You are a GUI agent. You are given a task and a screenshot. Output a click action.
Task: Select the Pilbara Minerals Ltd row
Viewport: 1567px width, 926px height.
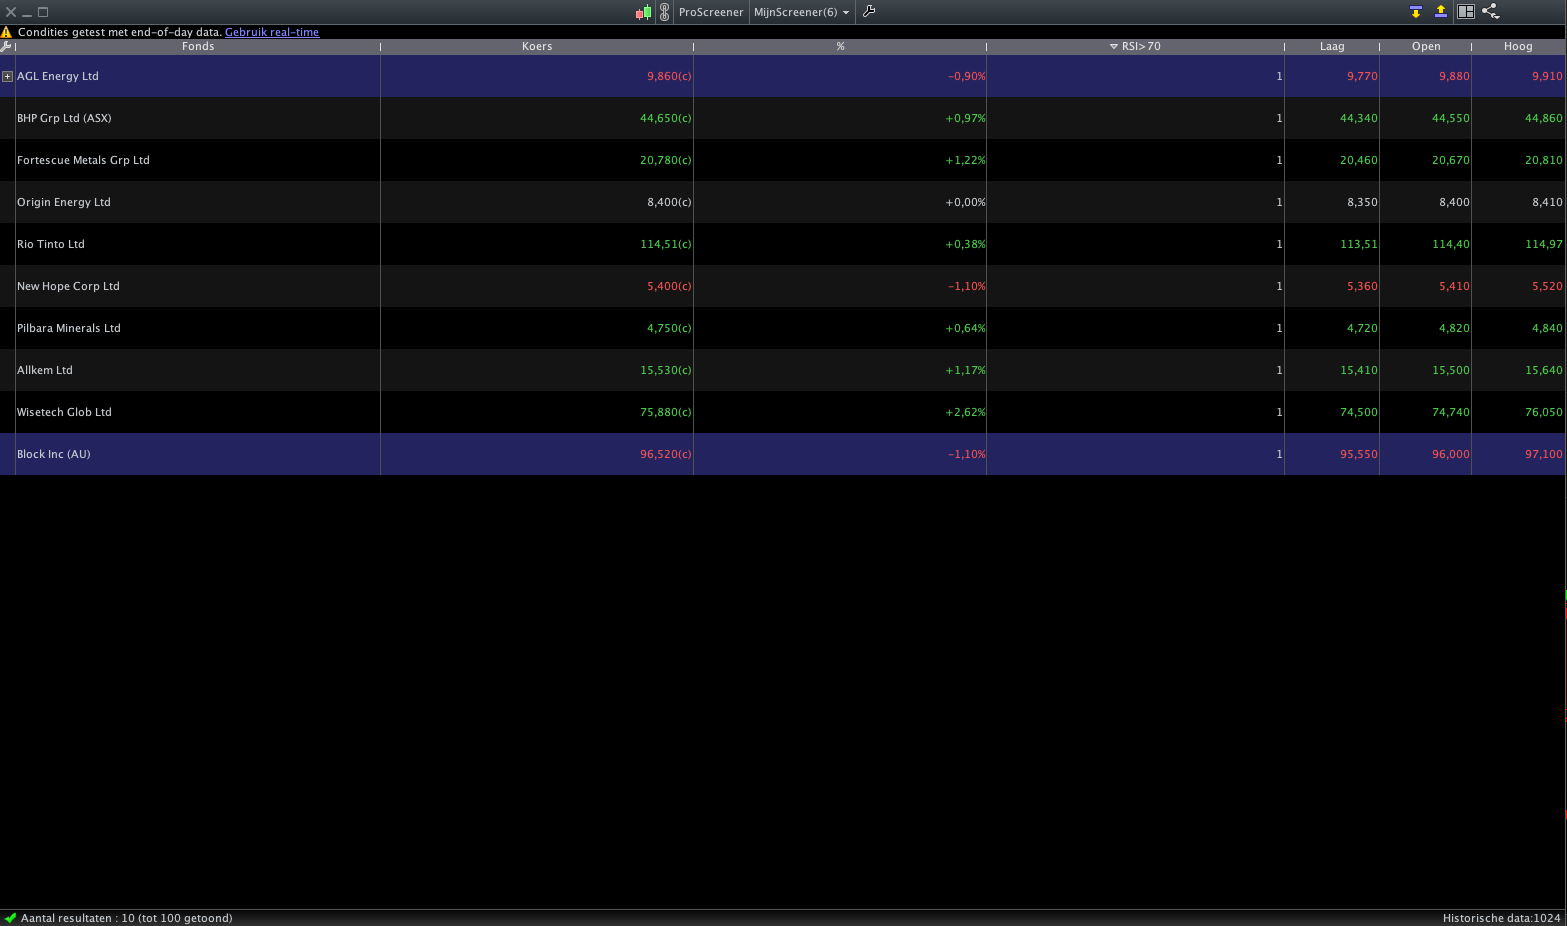[x=783, y=328]
